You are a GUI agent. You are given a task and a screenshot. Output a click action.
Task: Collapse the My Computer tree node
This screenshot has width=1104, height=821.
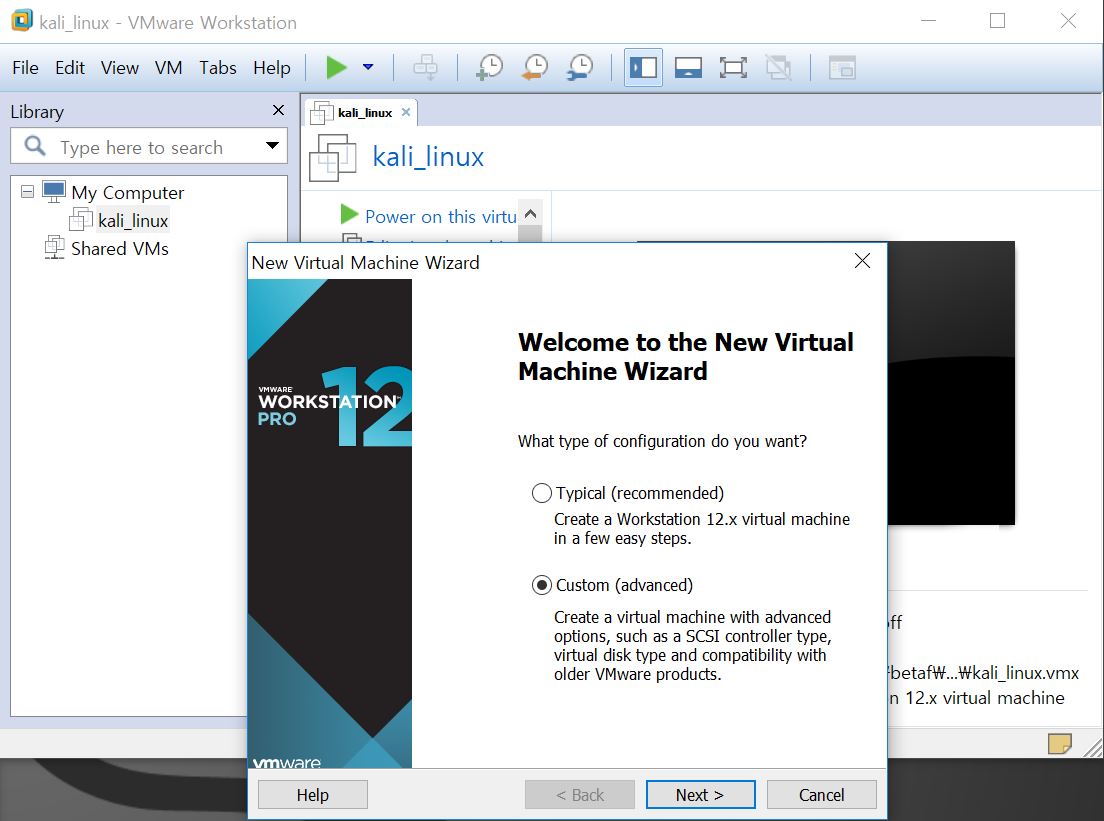tap(27, 192)
